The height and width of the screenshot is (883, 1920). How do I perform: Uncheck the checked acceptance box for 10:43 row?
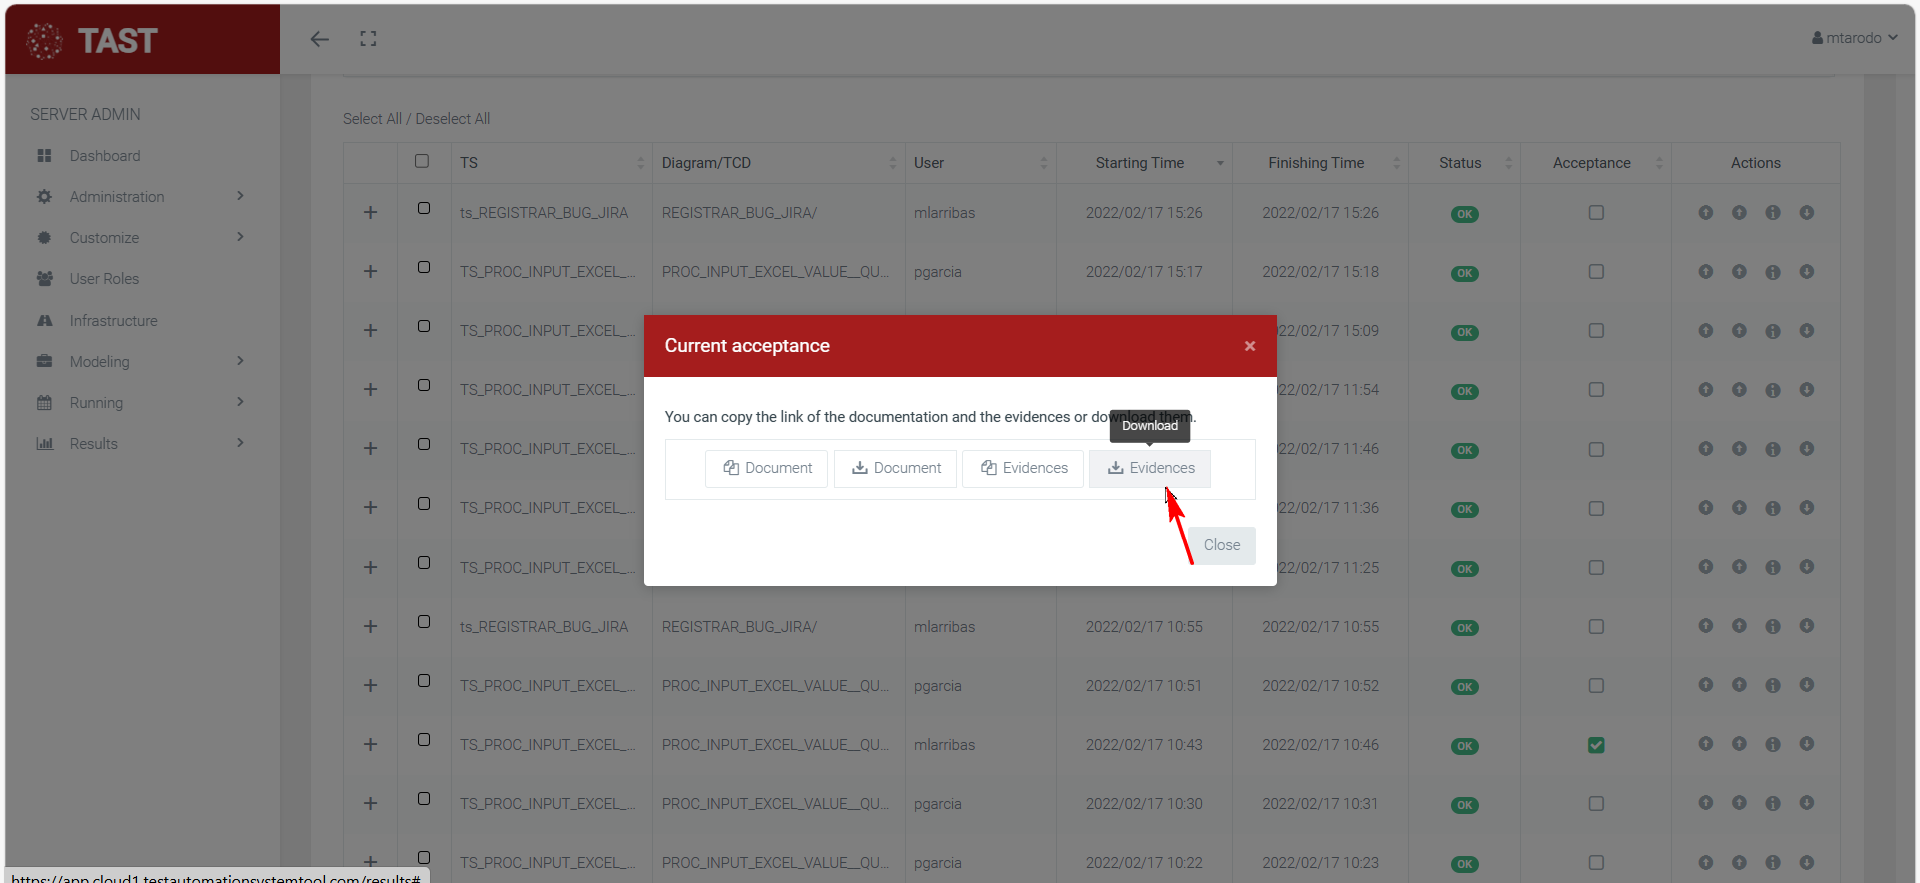[1596, 745]
